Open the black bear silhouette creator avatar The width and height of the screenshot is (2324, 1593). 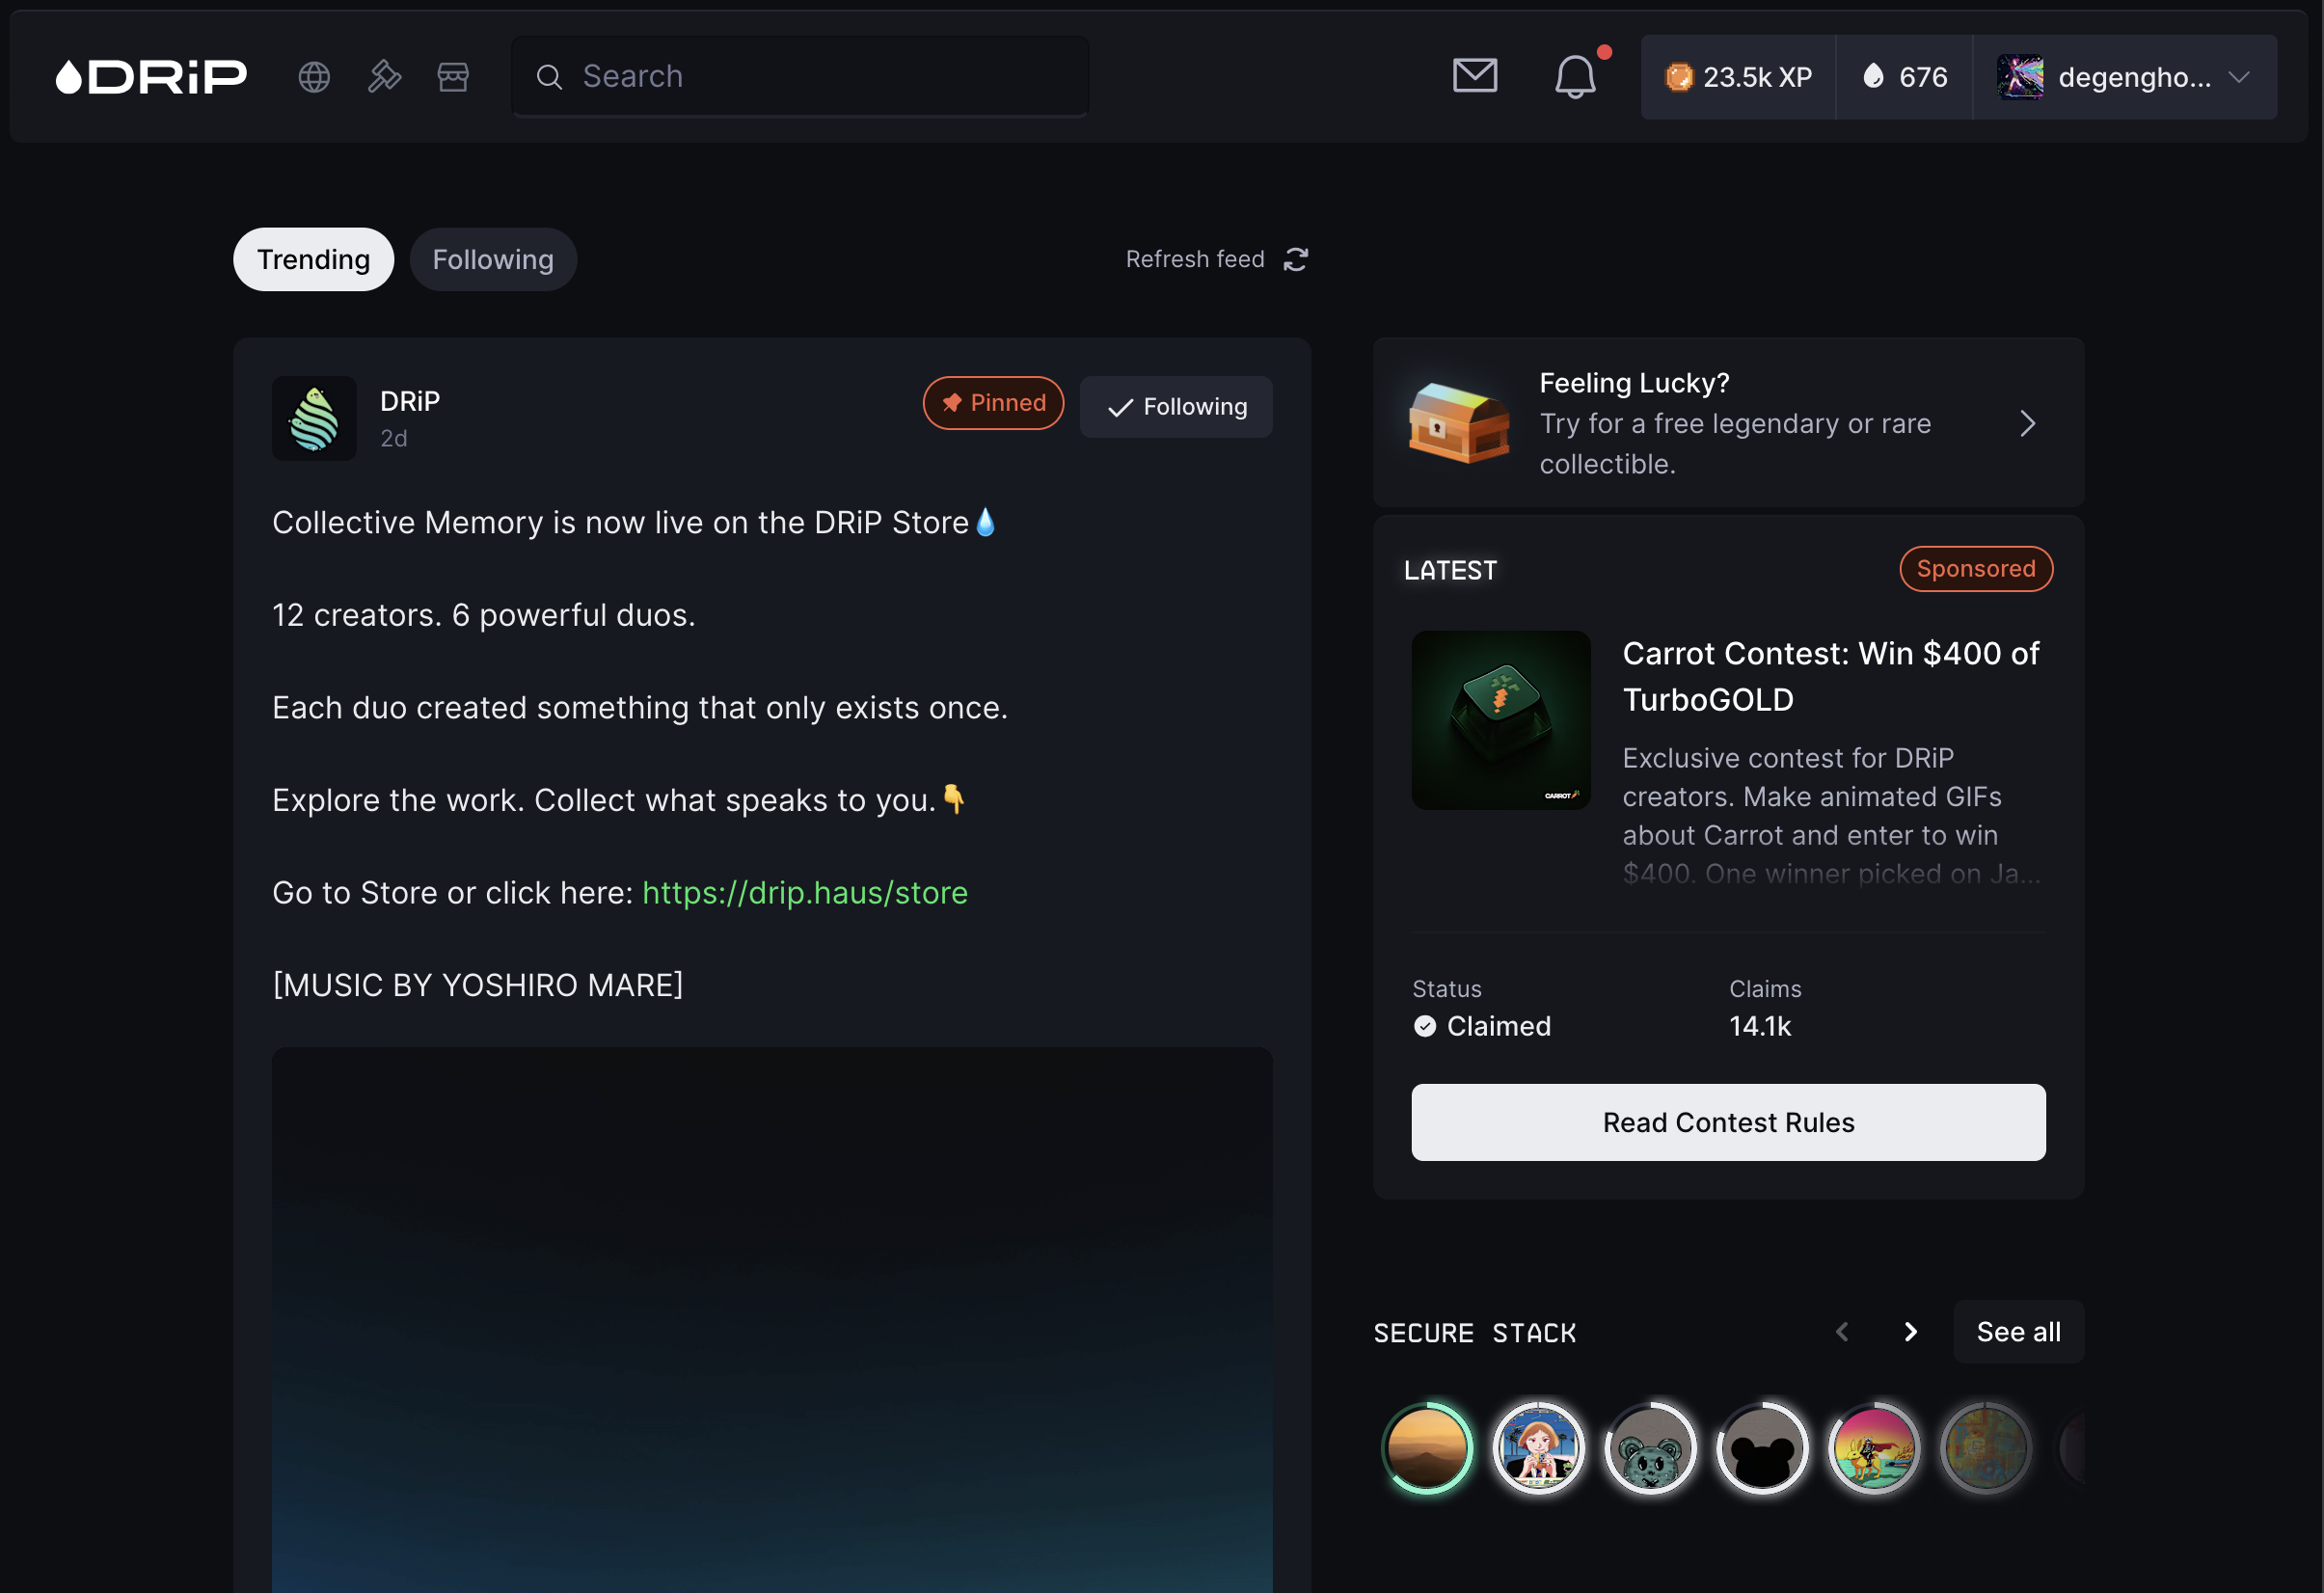tap(1762, 1447)
